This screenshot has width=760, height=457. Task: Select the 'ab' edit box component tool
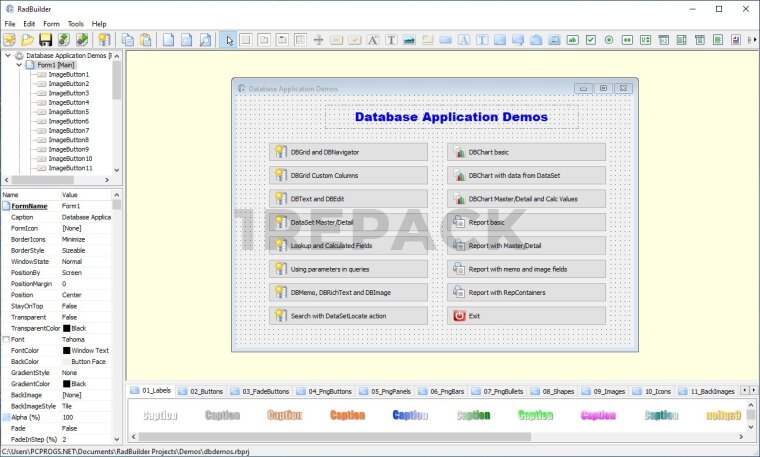coord(572,40)
